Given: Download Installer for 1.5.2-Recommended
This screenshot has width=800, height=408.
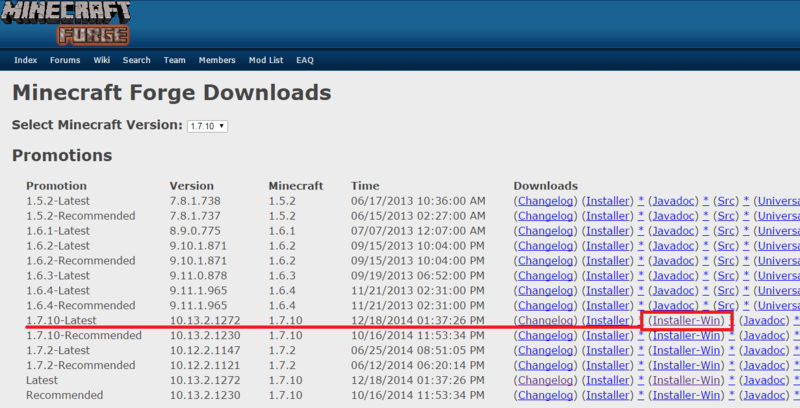Looking at the screenshot, I should click(608, 216).
